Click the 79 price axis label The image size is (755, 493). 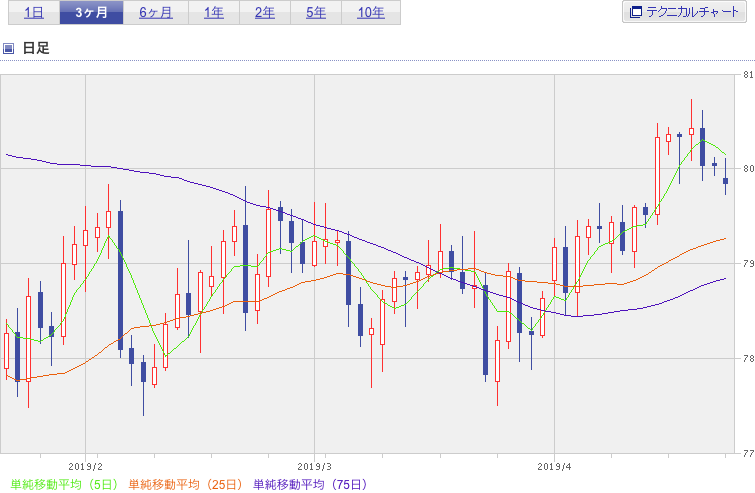748,263
